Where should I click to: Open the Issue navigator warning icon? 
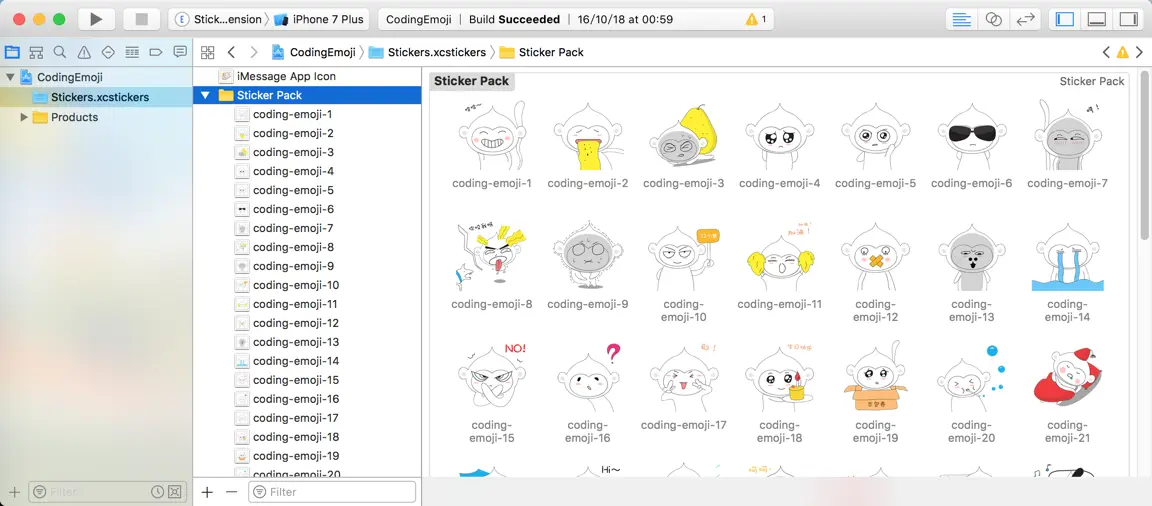point(84,52)
